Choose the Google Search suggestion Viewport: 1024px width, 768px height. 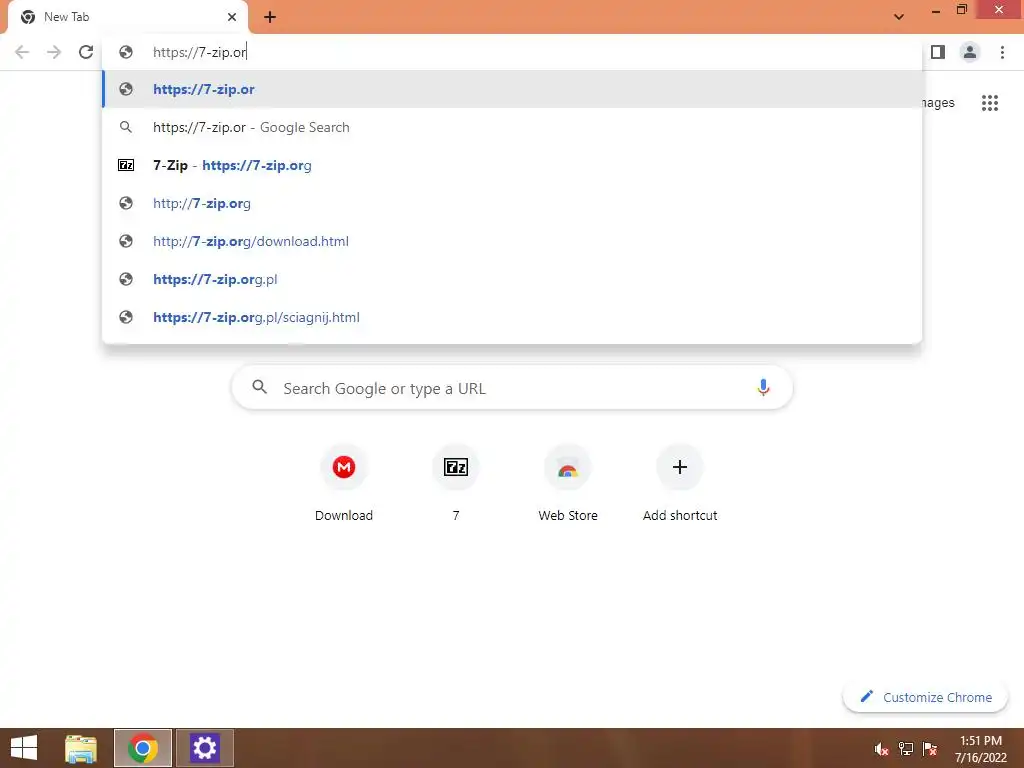512,127
